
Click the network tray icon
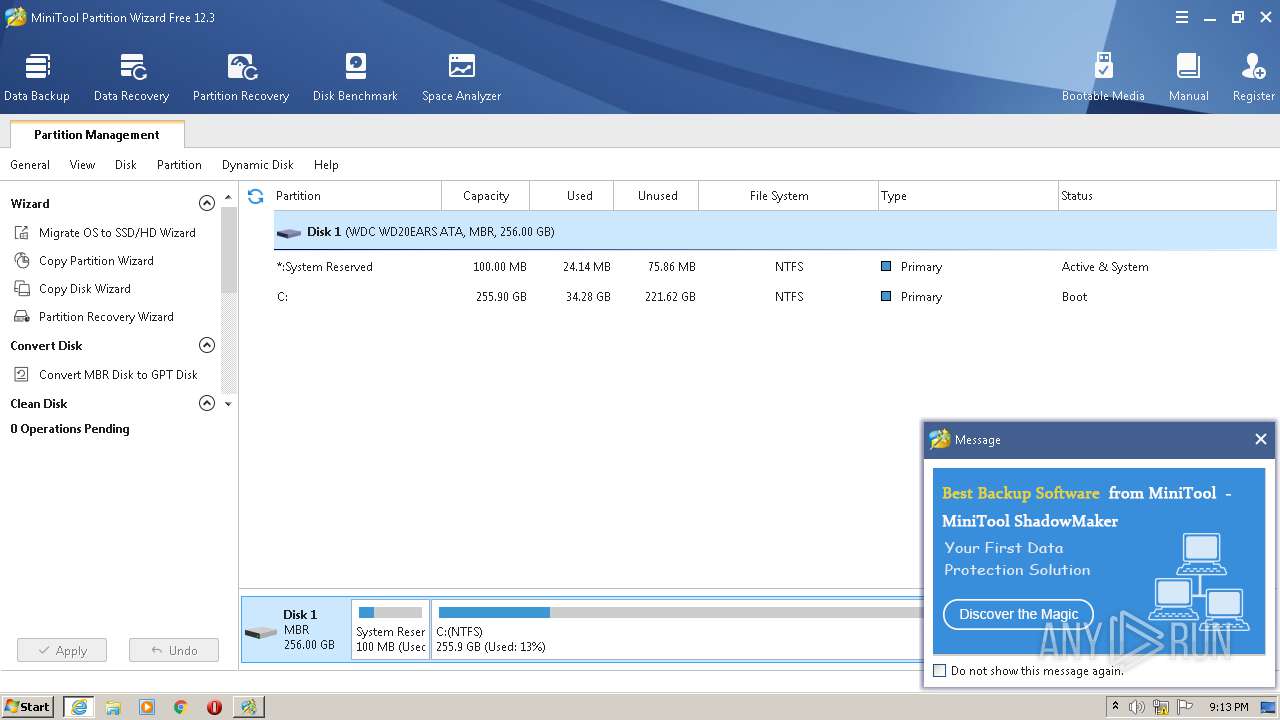coord(1161,707)
